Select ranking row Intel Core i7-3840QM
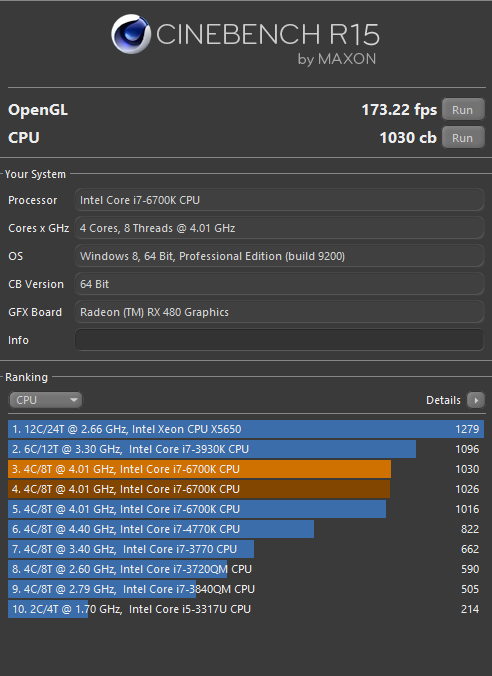 point(246,589)
